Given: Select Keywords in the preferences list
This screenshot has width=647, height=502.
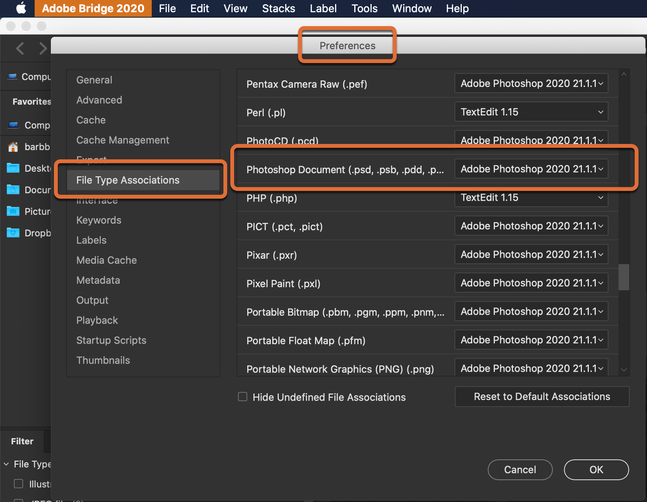Looking at the screenshot, I should (x=98, y=220).
